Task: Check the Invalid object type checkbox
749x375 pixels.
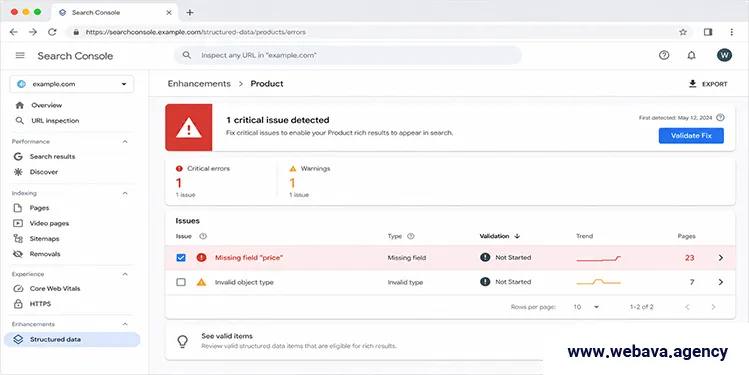Action: 181,282
